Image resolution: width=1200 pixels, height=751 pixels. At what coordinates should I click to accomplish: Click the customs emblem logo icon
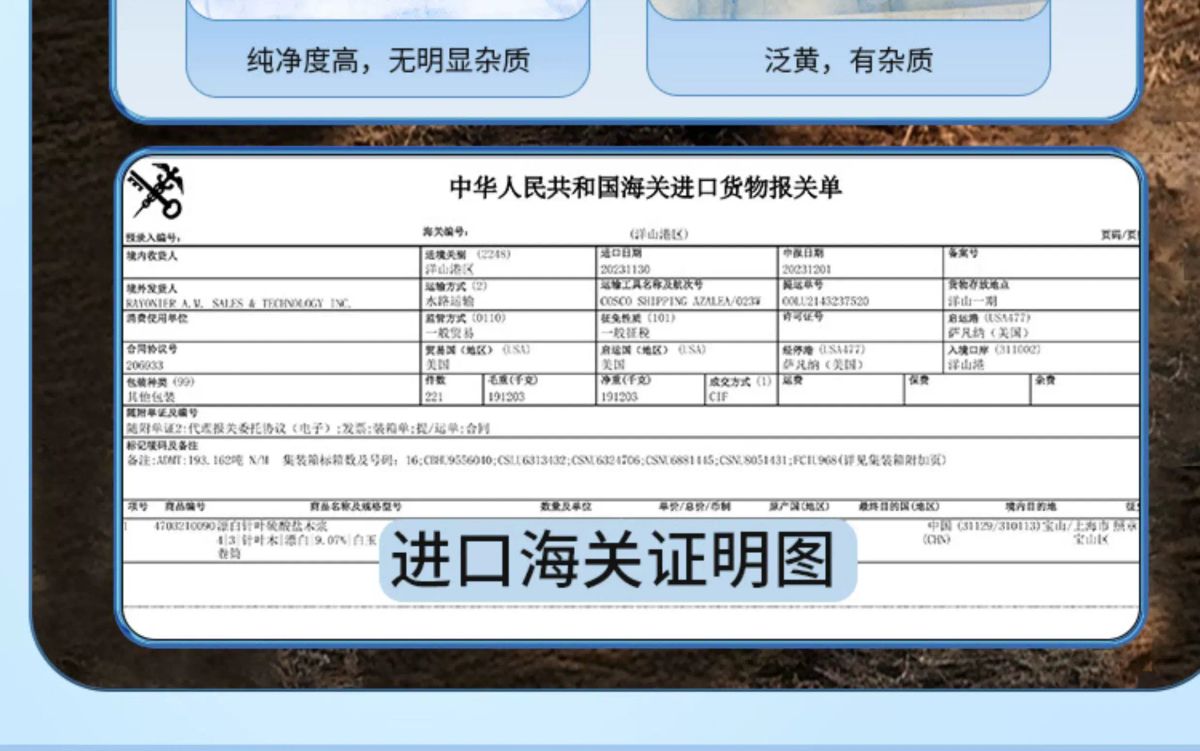tap(156, 190)
